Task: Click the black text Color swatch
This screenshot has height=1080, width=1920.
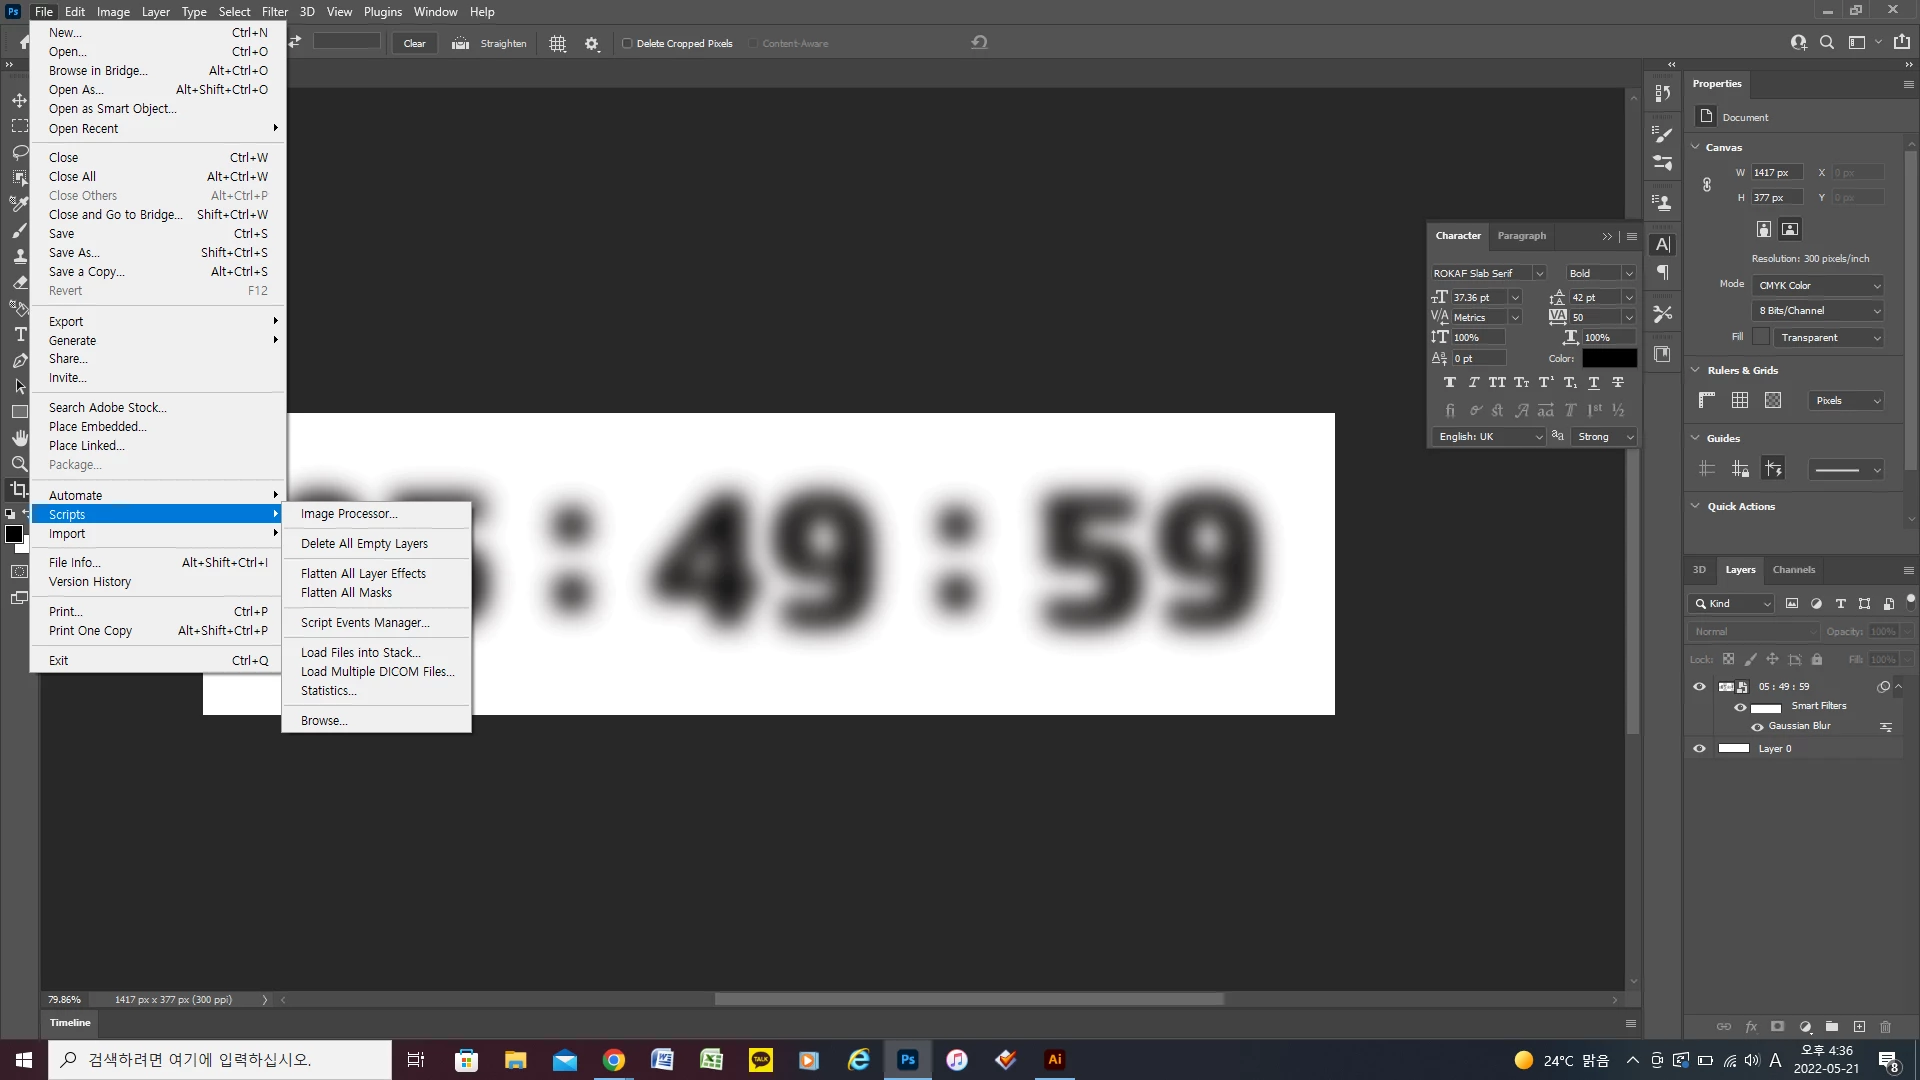Action: click(1609, 359)
